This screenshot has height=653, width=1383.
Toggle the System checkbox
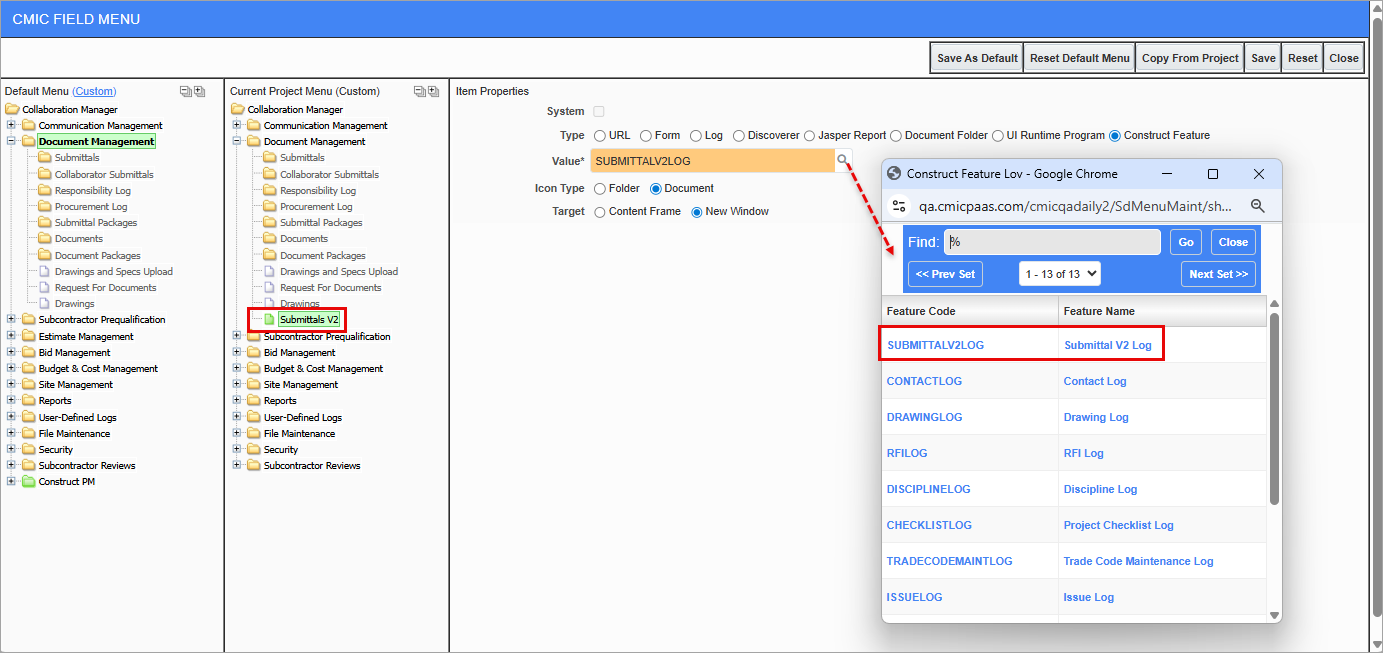[599, 112]
